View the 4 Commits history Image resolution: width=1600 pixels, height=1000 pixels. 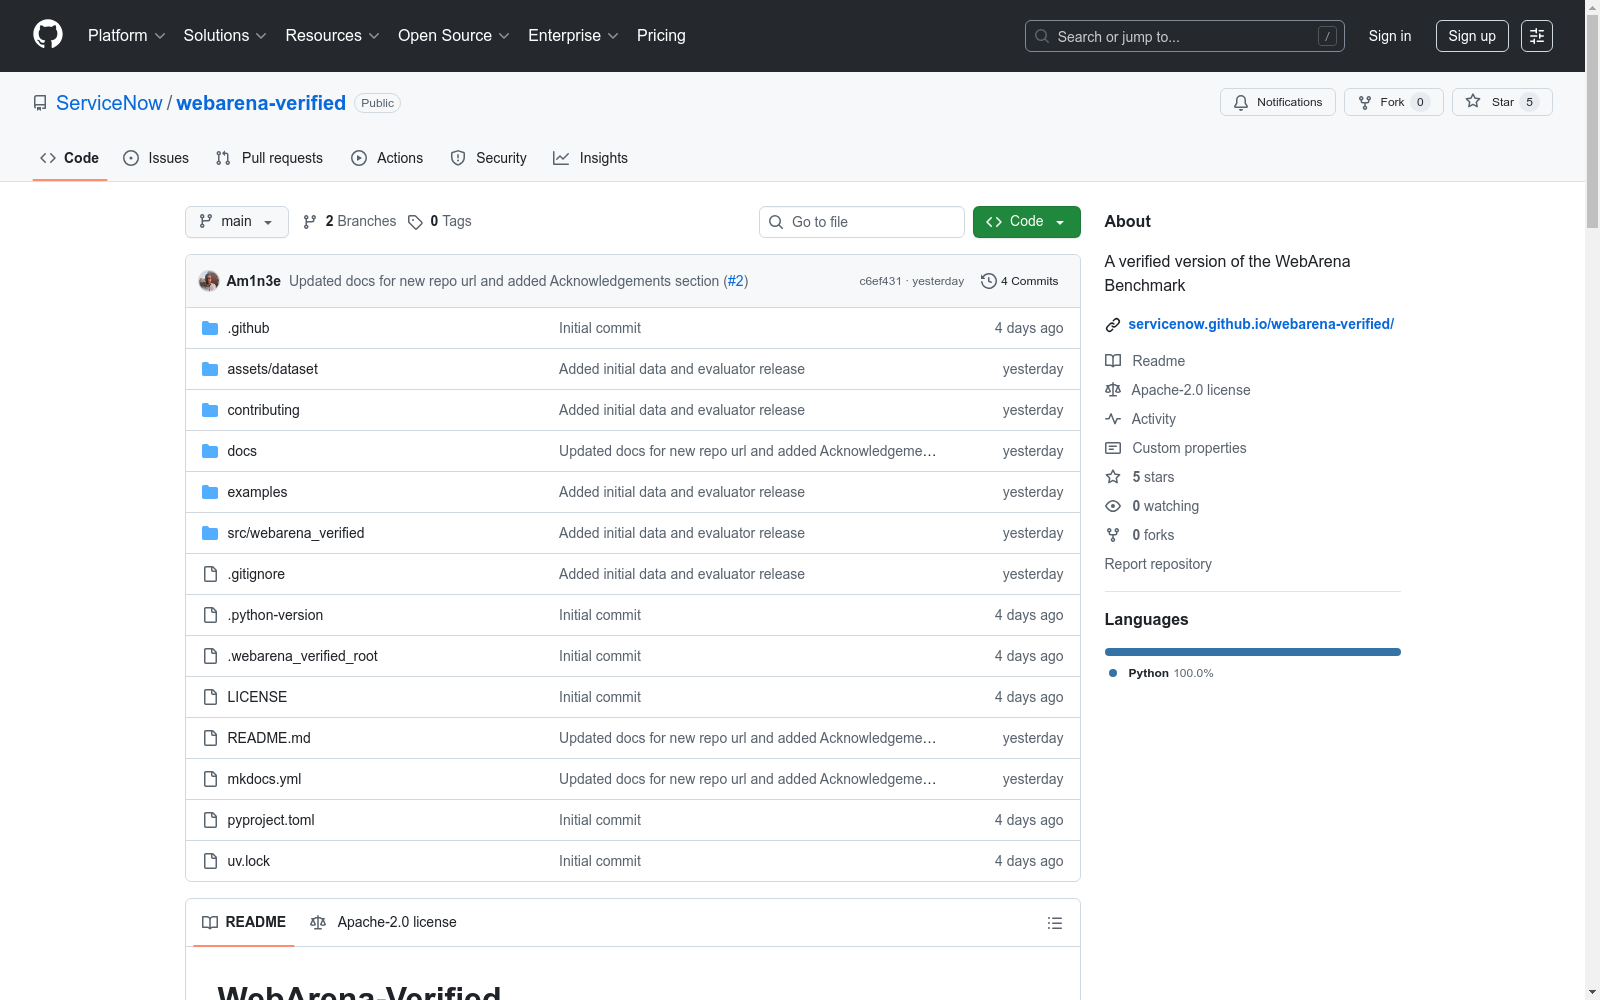(1020, 281)
